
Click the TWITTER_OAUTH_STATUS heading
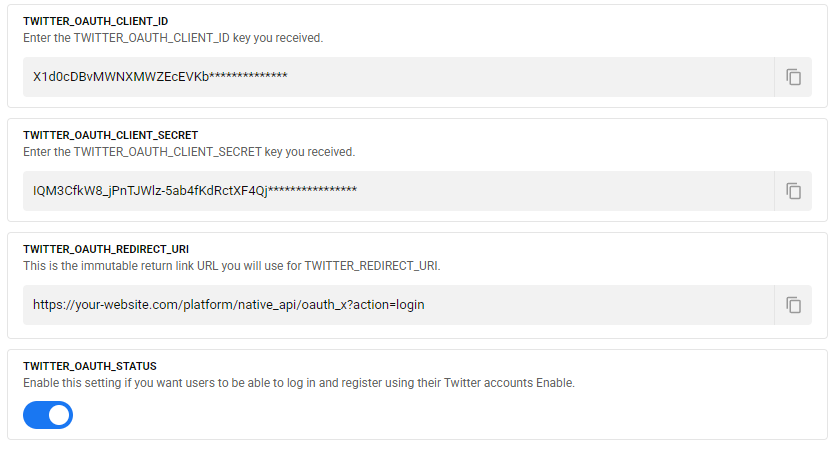click(x=89, y=367)
